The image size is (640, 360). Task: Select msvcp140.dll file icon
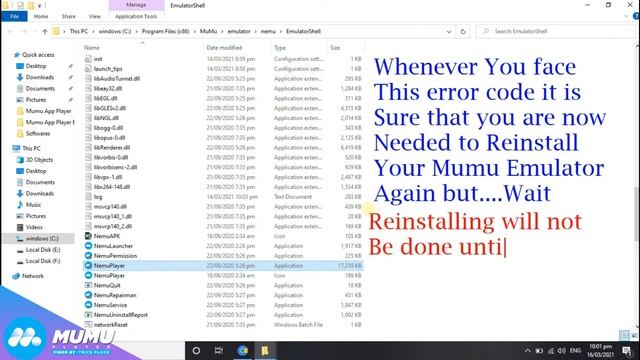[x=88, y=207]
